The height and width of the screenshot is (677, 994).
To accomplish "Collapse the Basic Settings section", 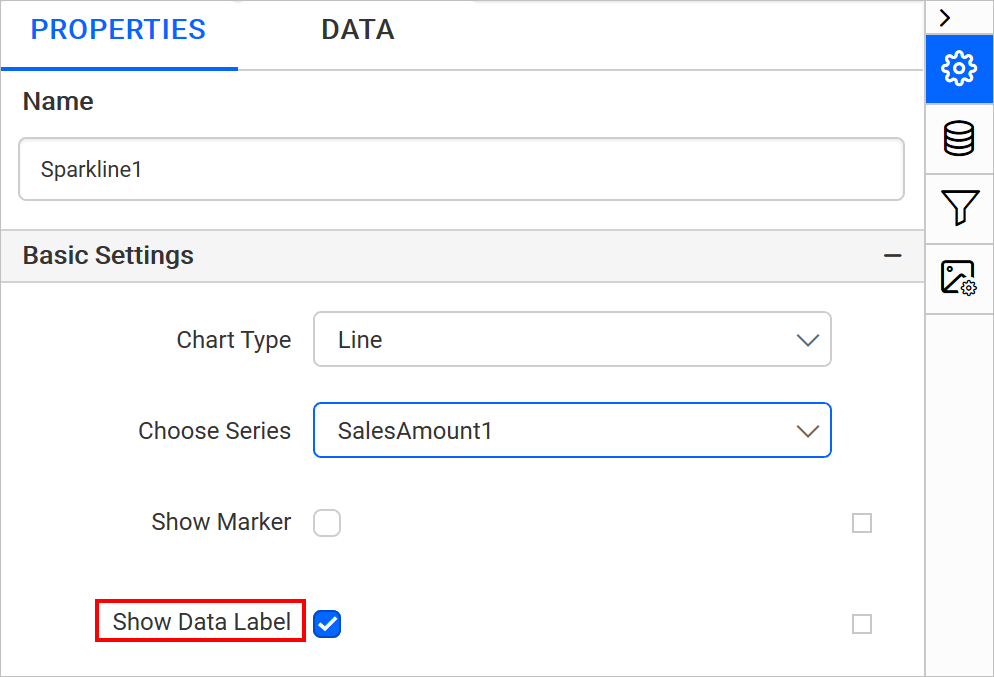I will 893,255.
